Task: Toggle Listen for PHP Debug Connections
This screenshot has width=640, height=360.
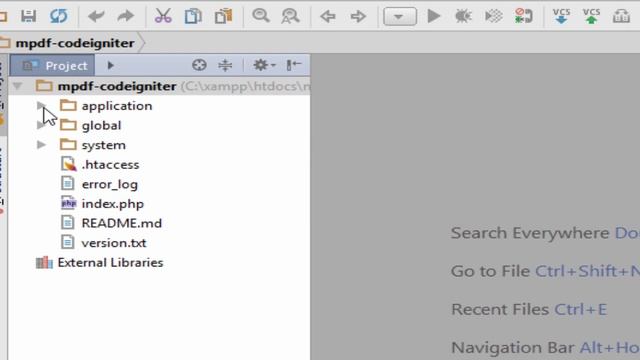Action: click(524, 16)
